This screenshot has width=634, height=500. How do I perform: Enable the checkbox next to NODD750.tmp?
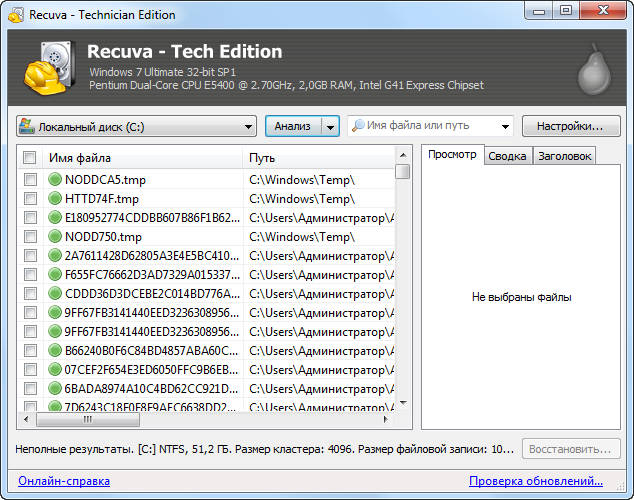tap(30, 237)
